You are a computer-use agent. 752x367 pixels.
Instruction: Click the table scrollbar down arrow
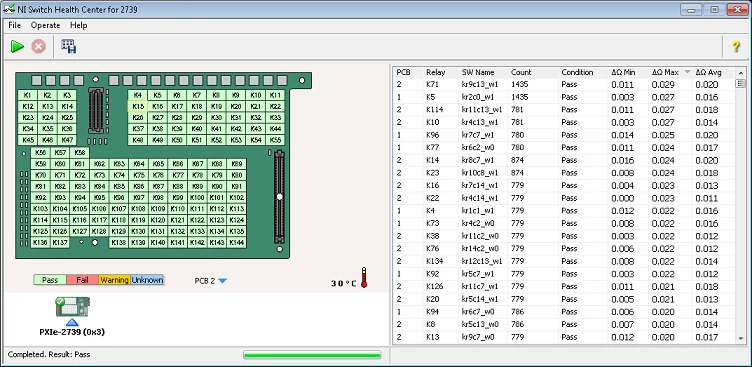pos(740,339)
